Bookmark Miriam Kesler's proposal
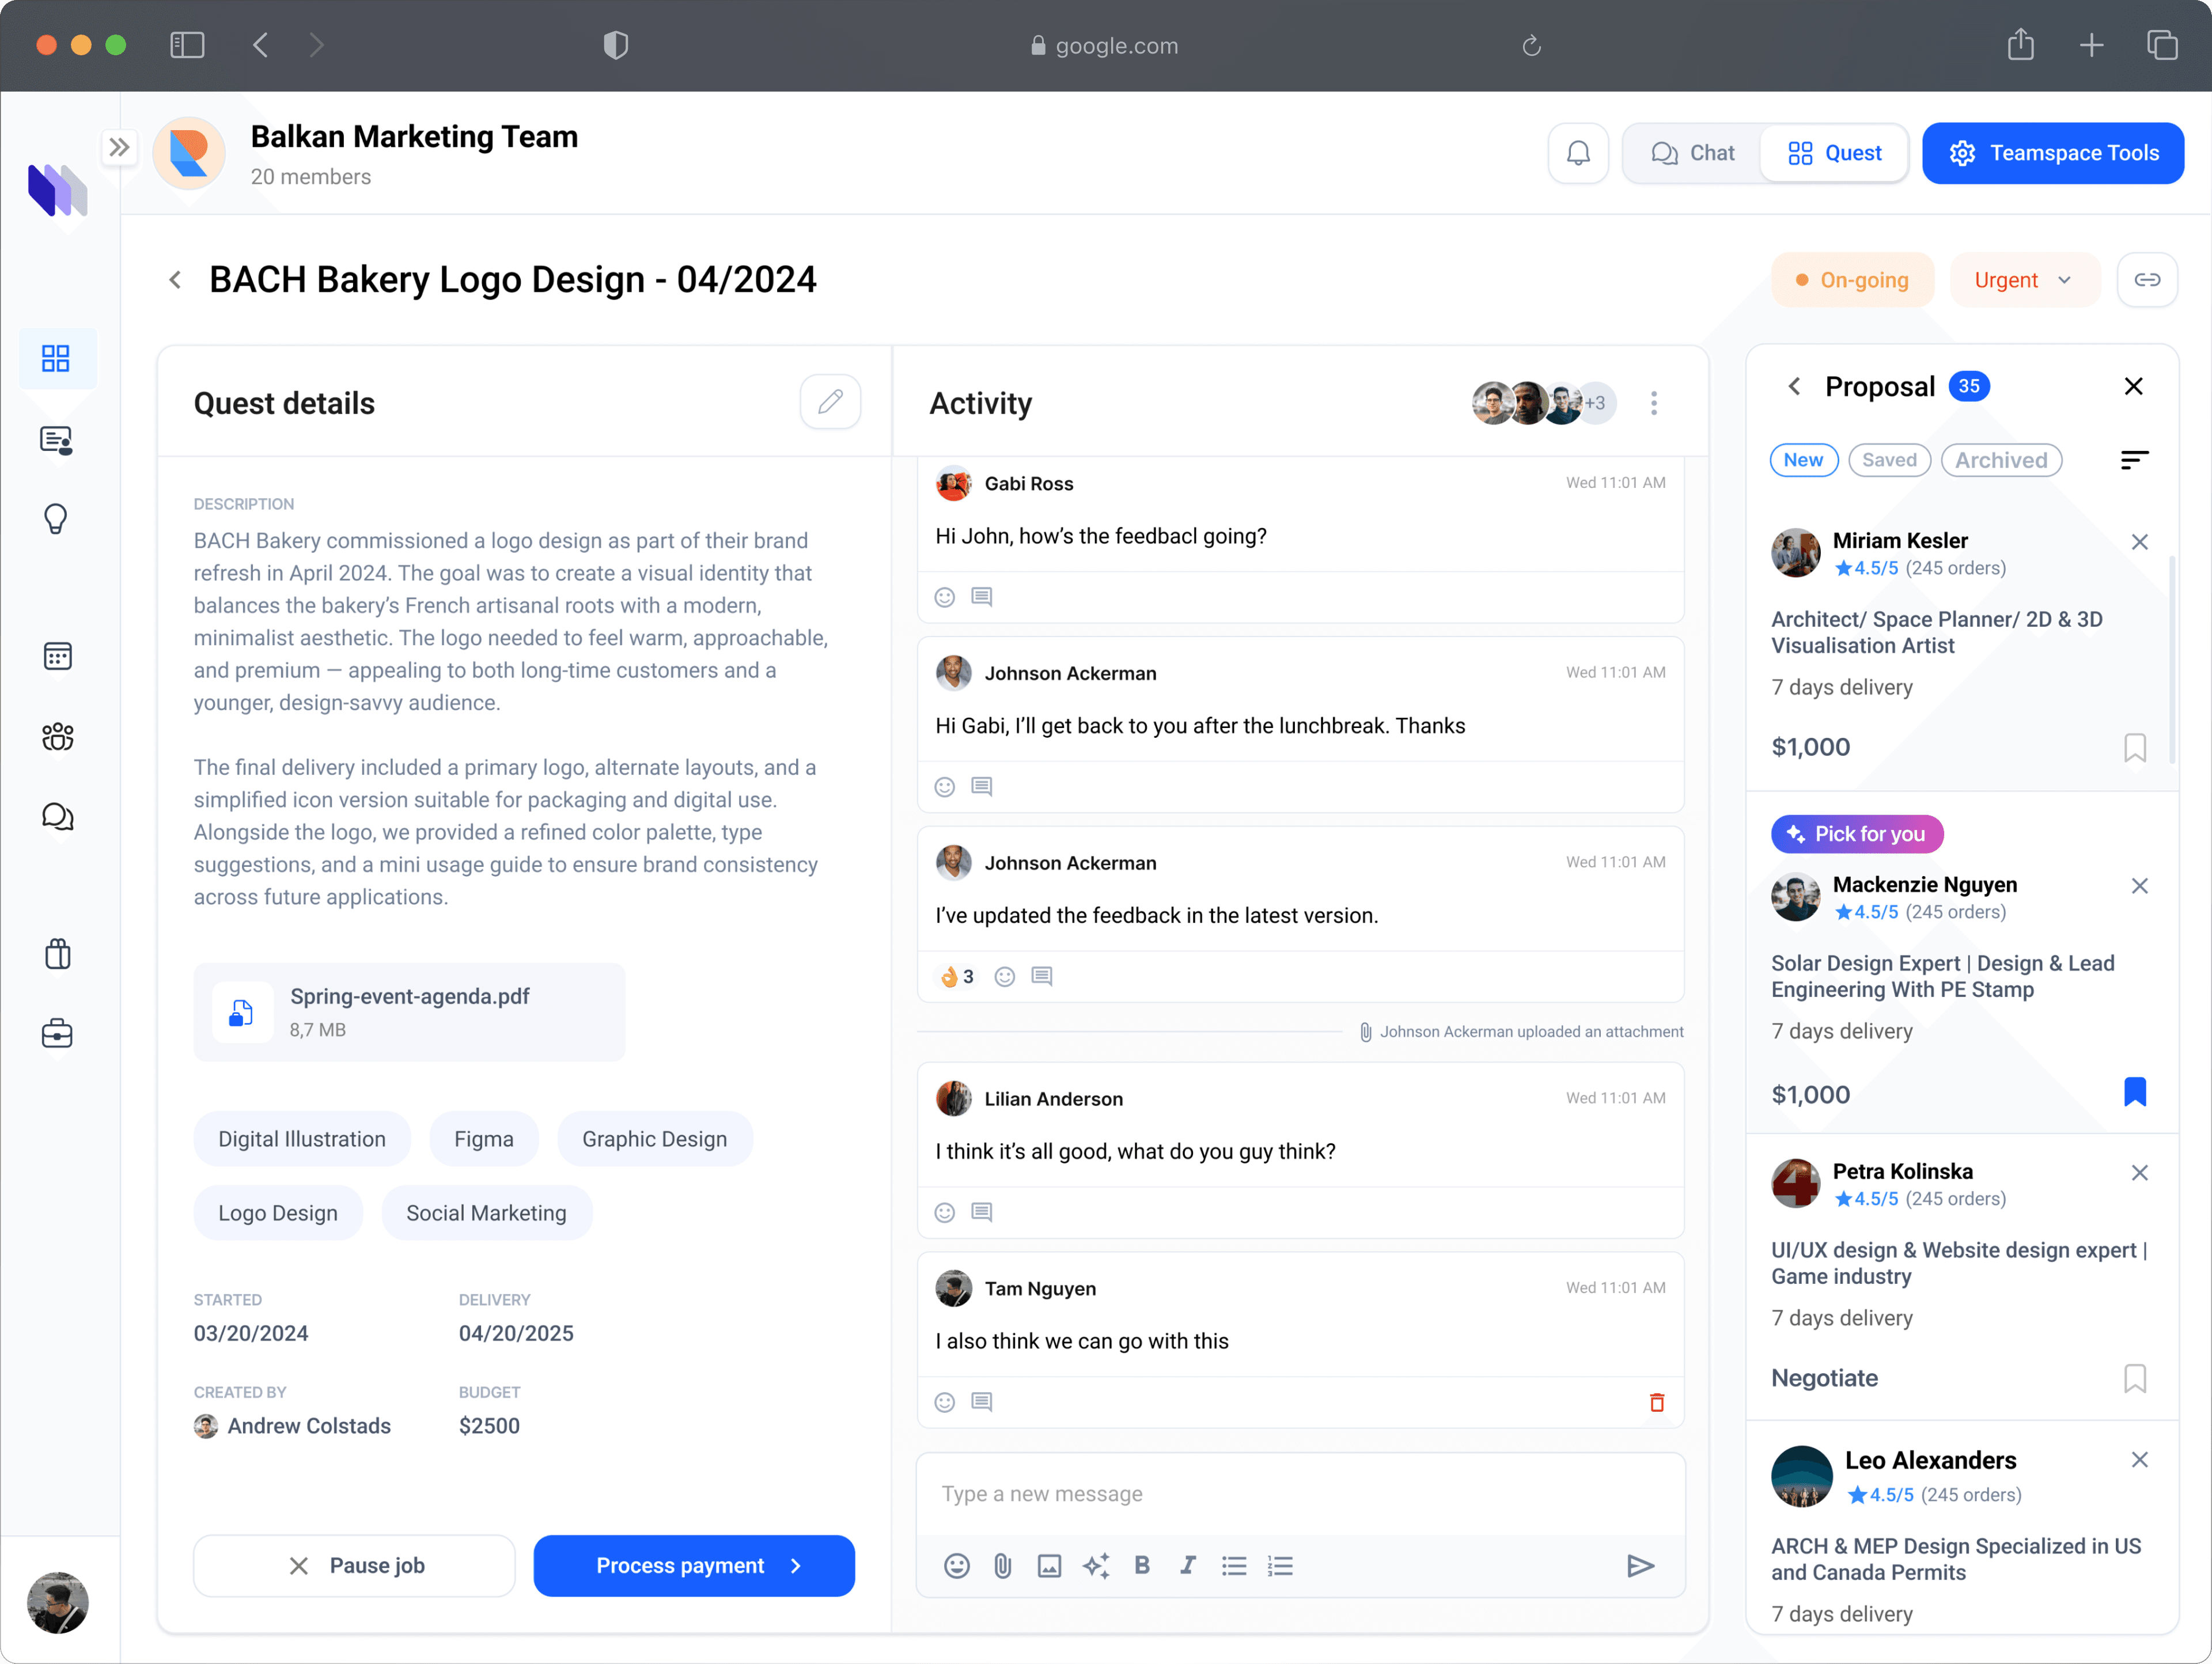 click(2134, 747)
